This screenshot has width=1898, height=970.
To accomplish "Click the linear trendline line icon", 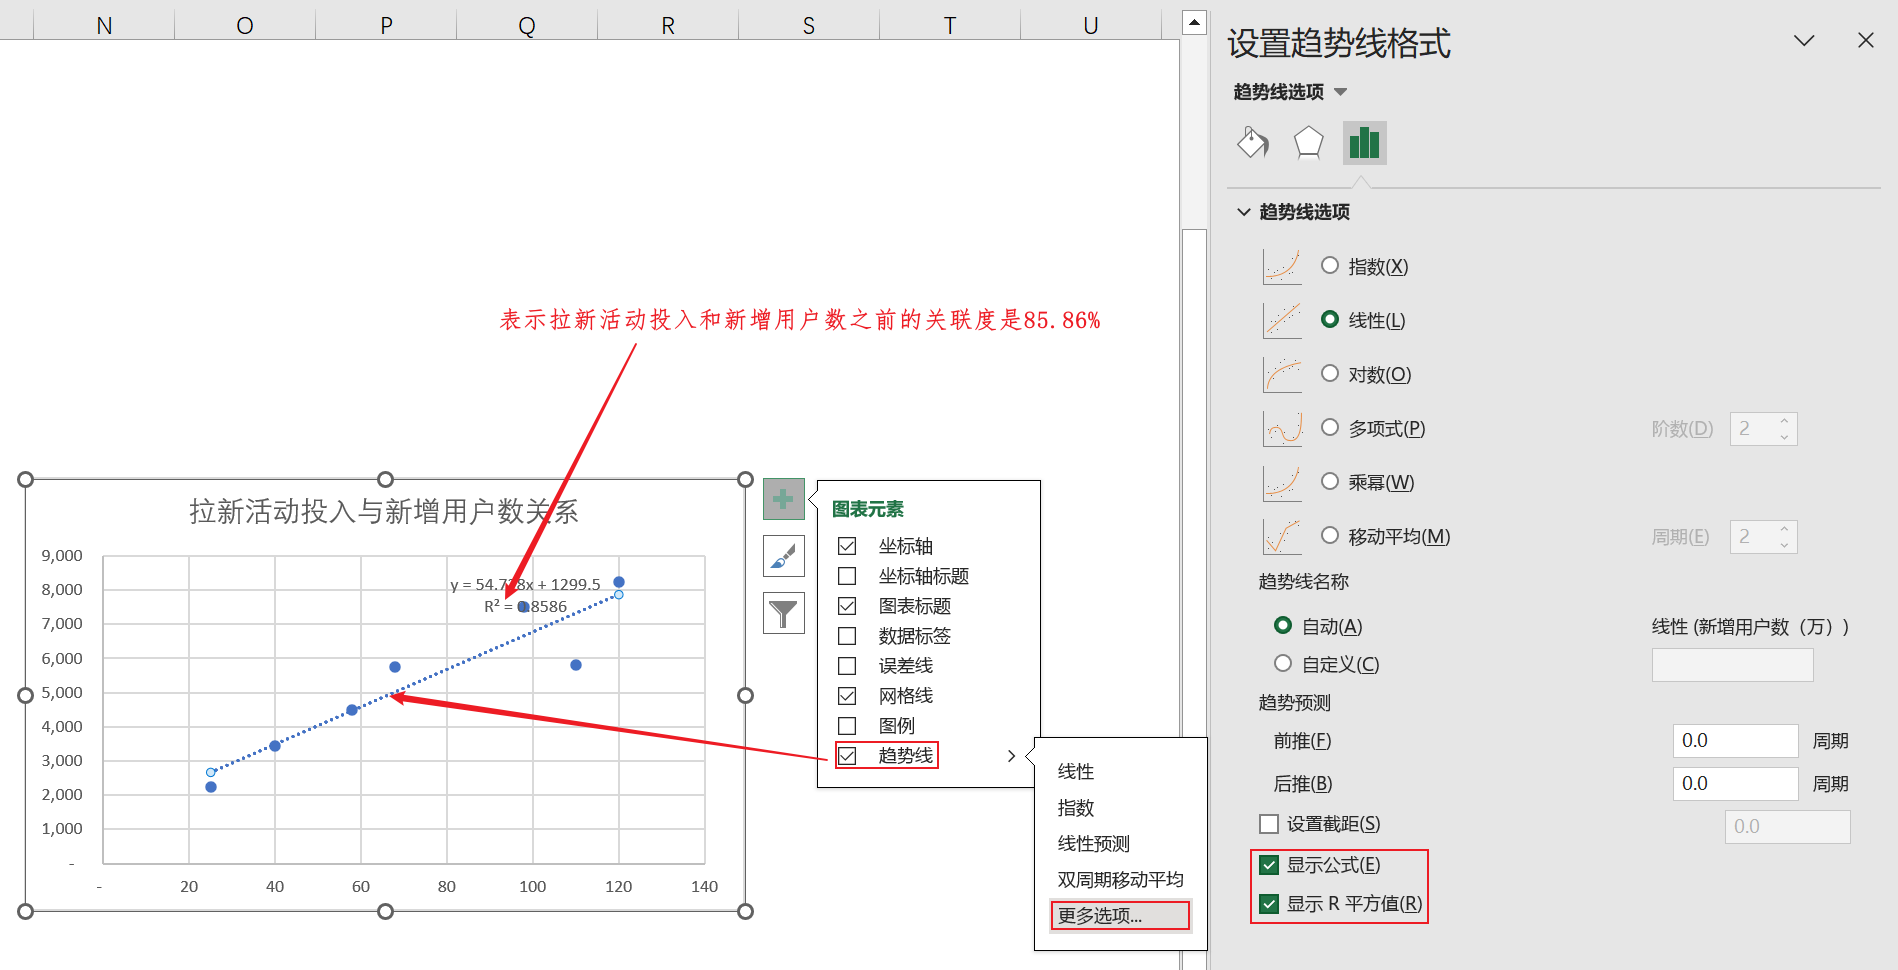I will [1282, 321].
